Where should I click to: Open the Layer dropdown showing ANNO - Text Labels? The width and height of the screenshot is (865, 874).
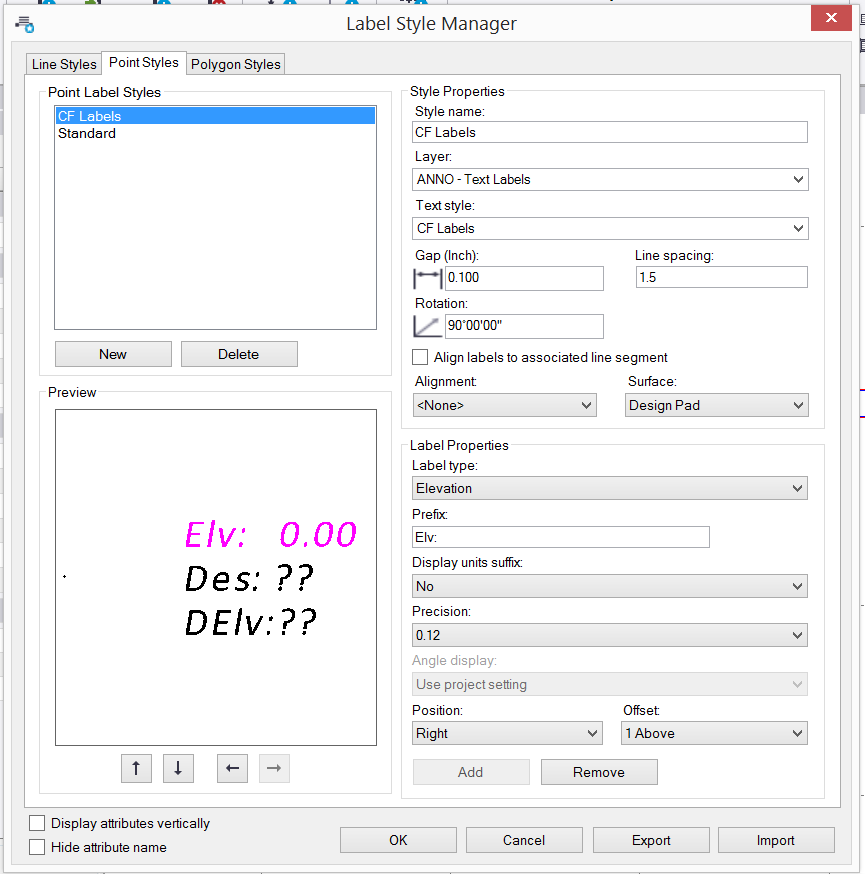pyautogui.click(x=610, y=179)
